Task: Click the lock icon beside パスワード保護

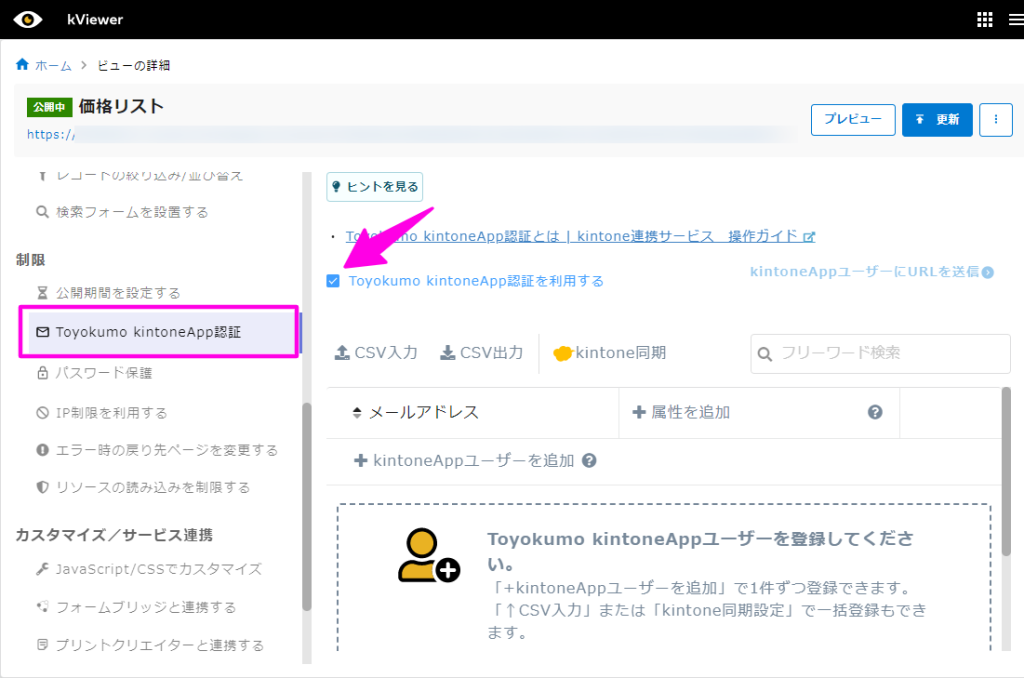Action: pos(42,373)
